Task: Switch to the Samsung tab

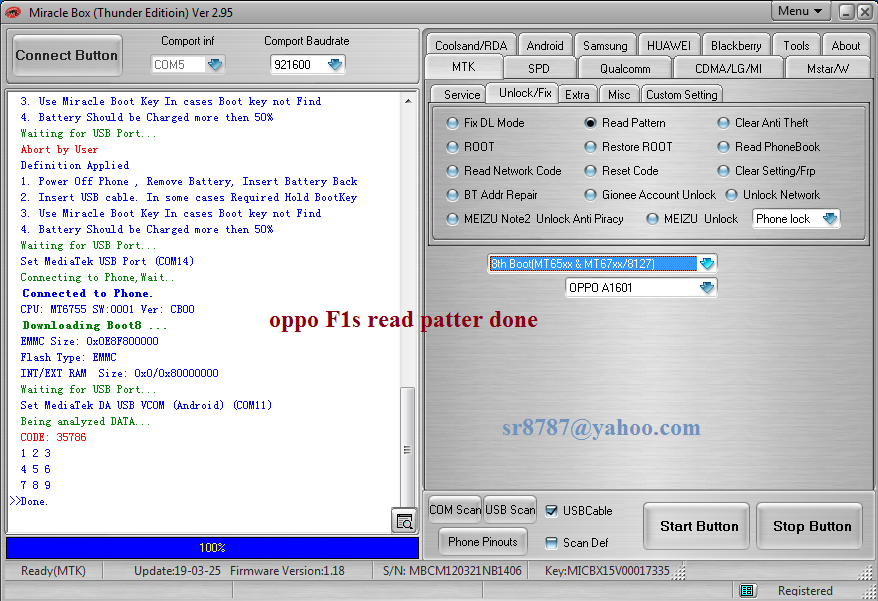Action: pyautogui.click(x=605, y=45)
